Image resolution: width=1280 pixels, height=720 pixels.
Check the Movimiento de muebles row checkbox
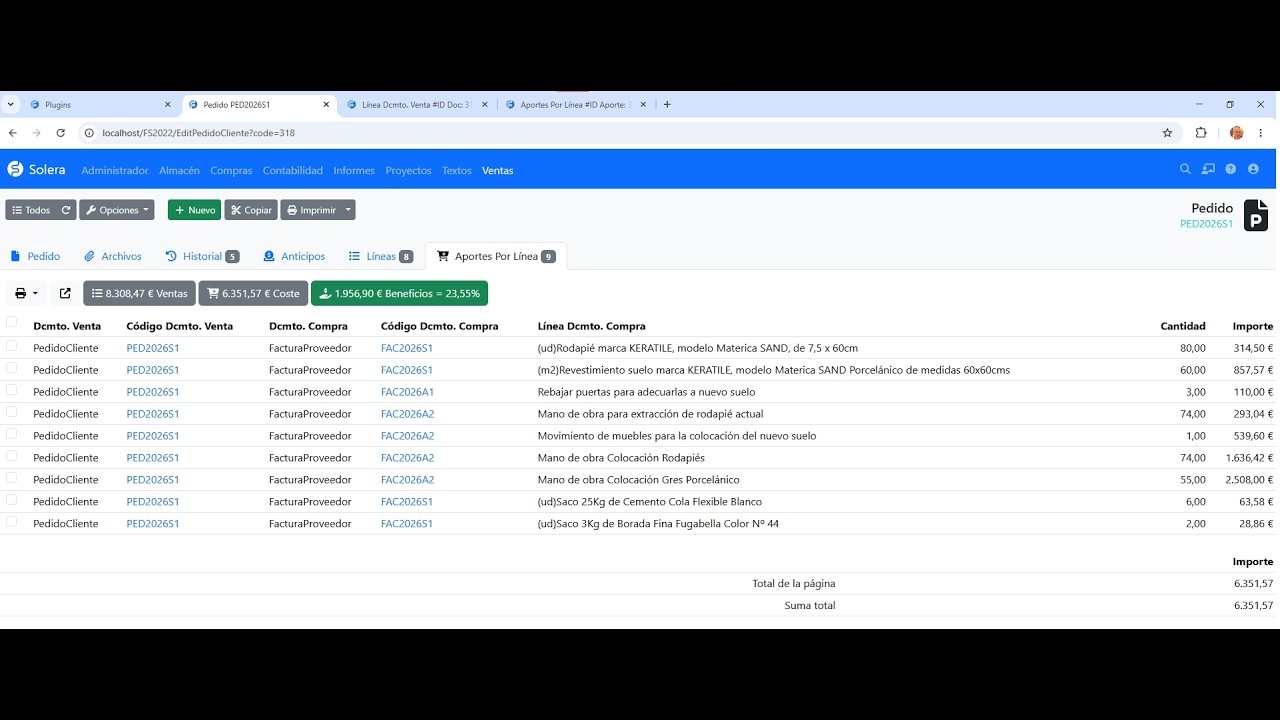click(12, 434)
